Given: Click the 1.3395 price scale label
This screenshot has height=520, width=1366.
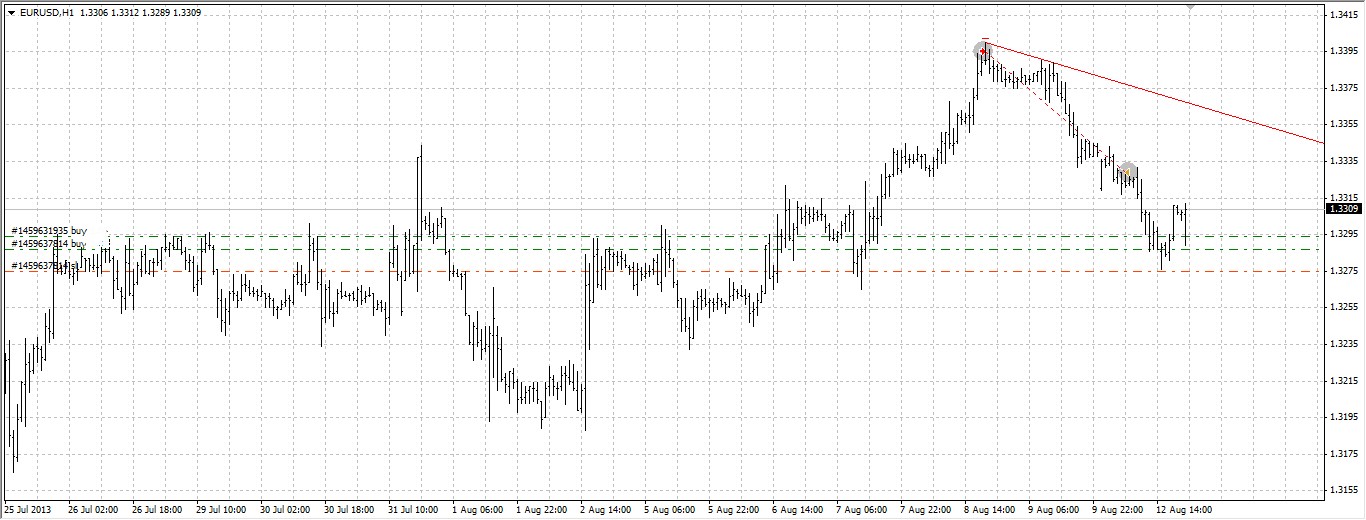Looking at the screenshot, I should click(x=1343, y=52).
